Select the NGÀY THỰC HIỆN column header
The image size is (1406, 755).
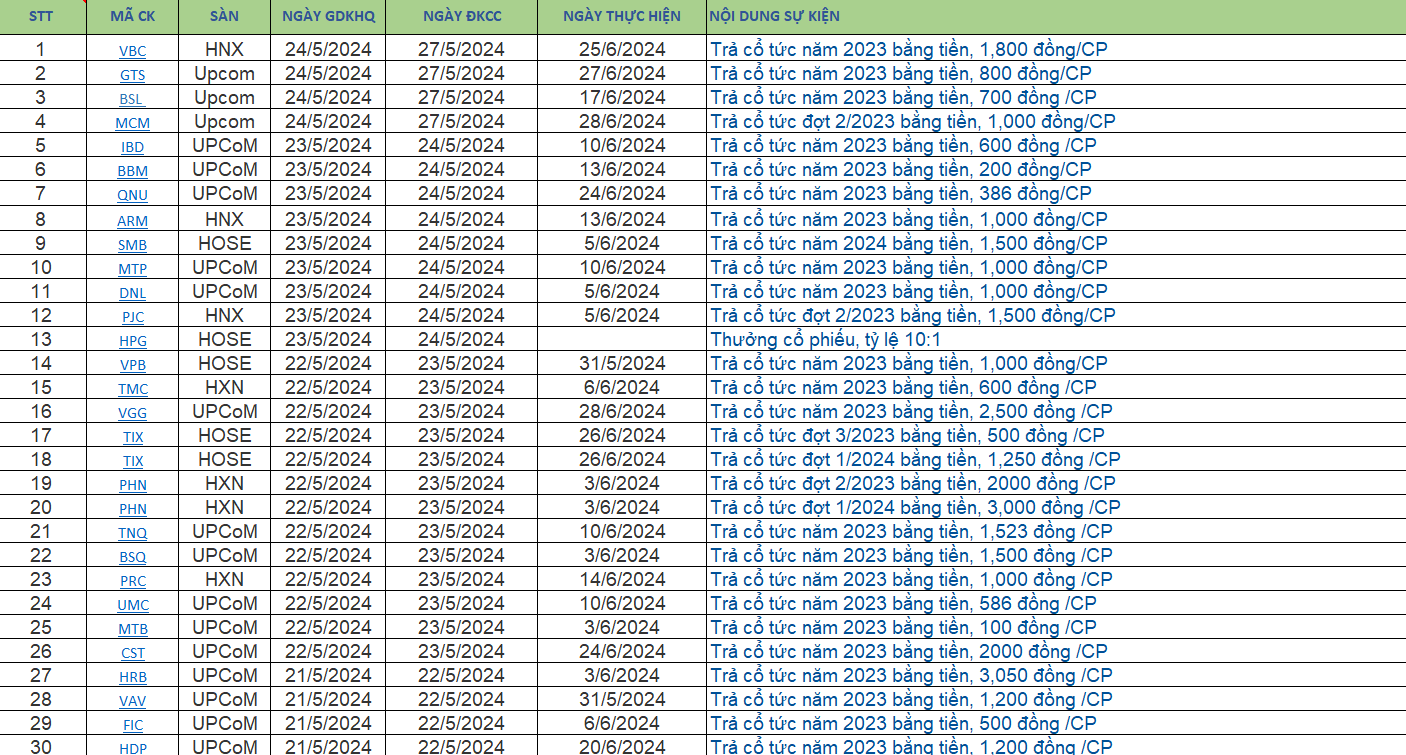622,16
